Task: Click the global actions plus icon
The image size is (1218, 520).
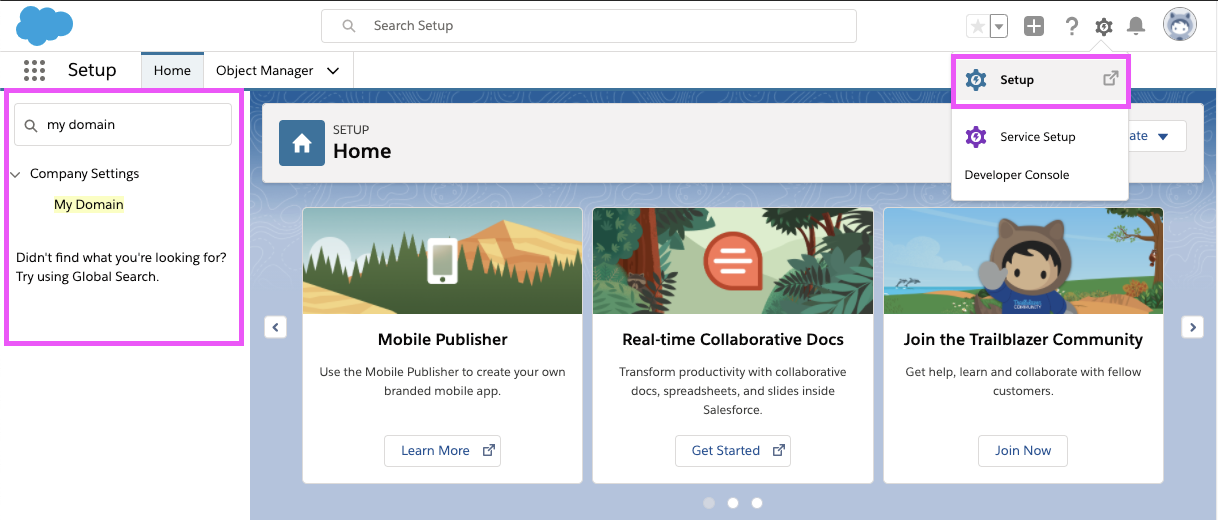Action: [x=1034, y=26]
